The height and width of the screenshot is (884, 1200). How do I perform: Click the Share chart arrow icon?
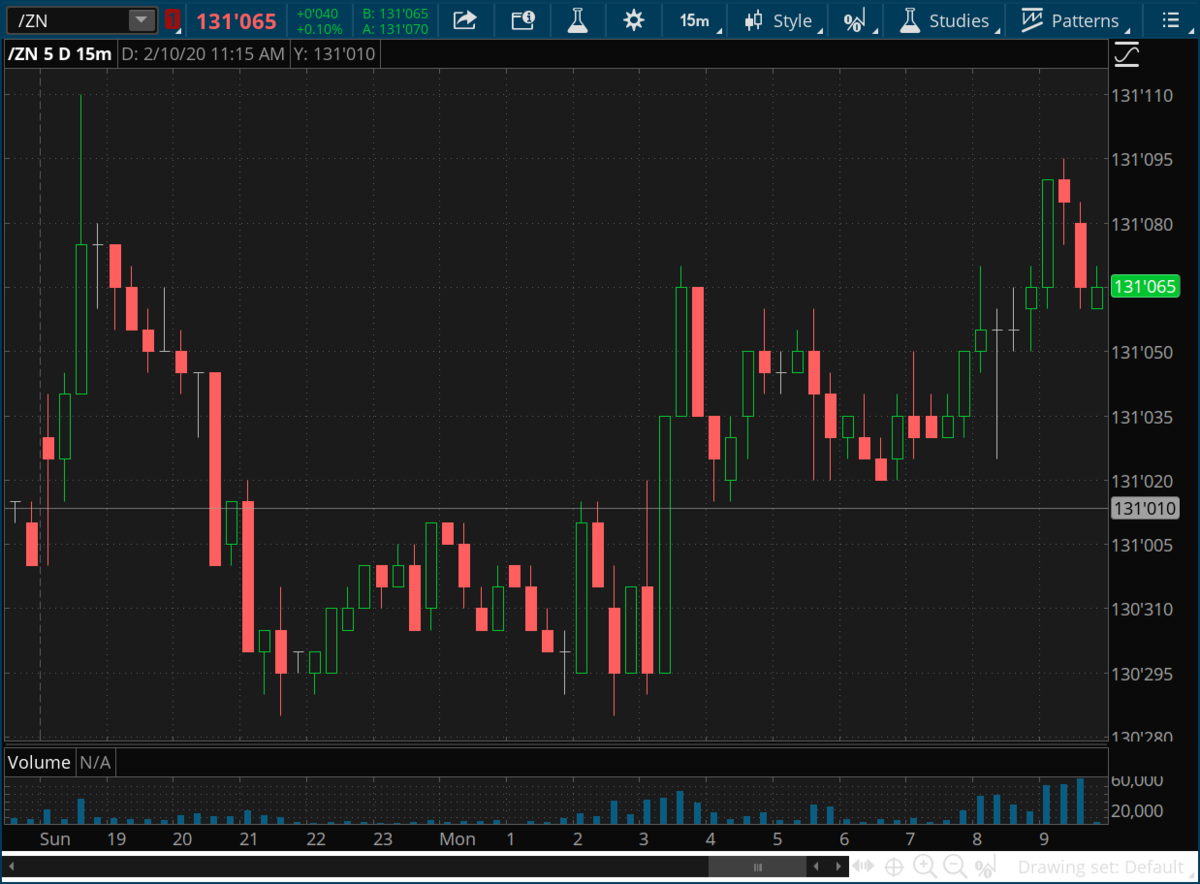pos(464,20)
